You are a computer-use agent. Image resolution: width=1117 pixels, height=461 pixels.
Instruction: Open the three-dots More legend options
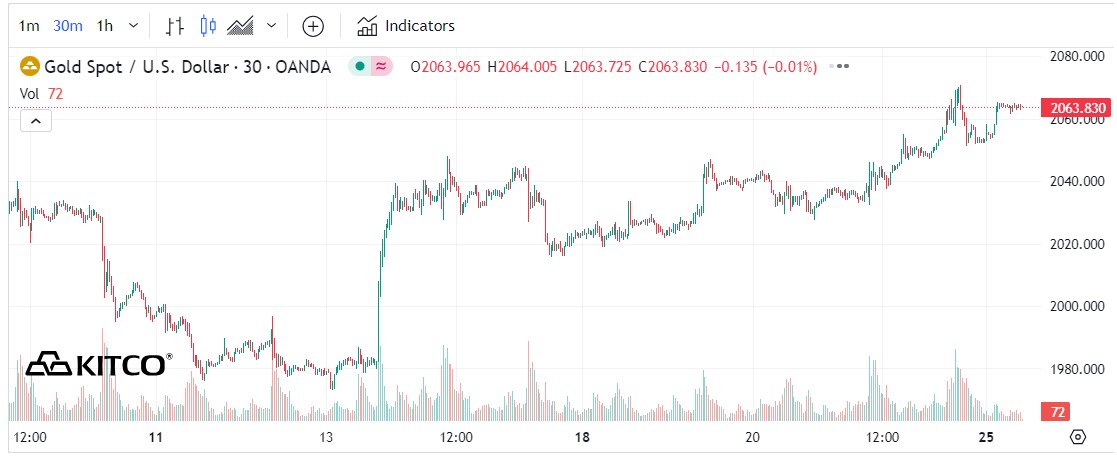pyautogui.click(x=842, y=67)
